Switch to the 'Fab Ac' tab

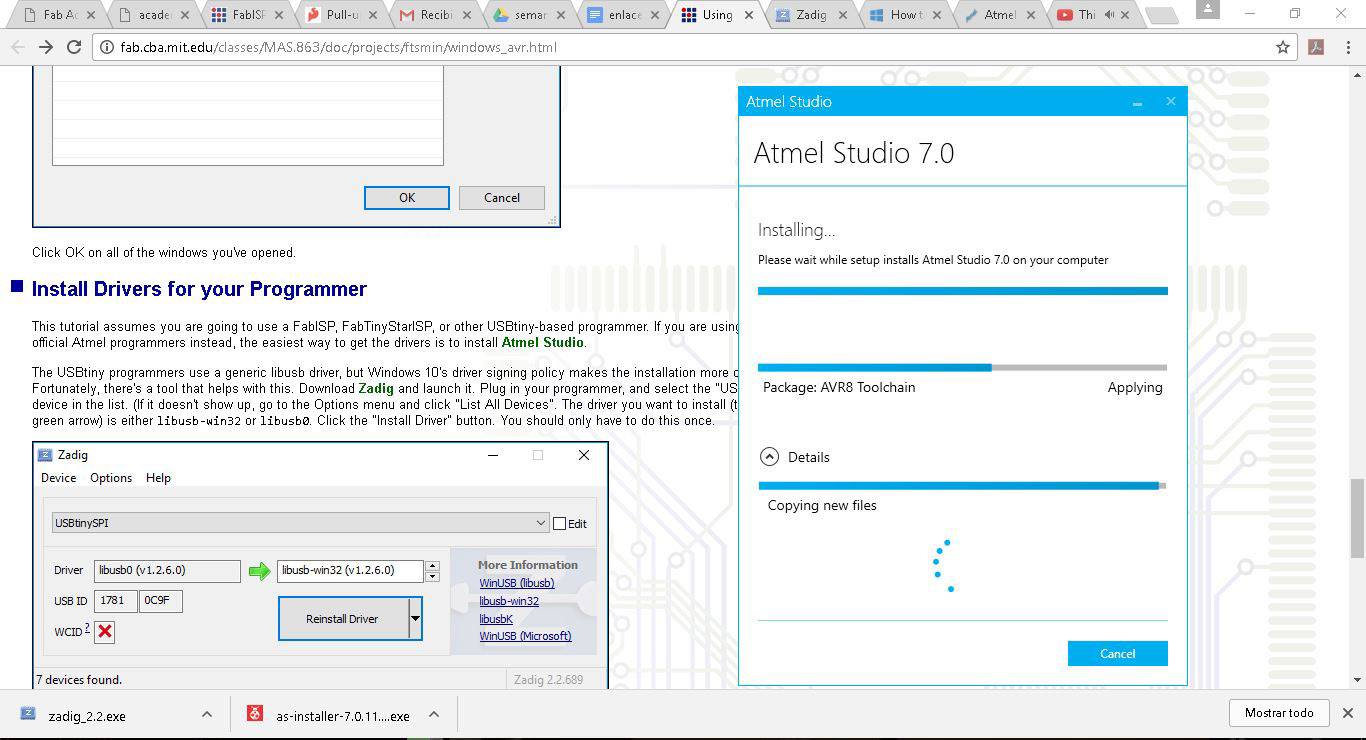click(x=61, y=15)
